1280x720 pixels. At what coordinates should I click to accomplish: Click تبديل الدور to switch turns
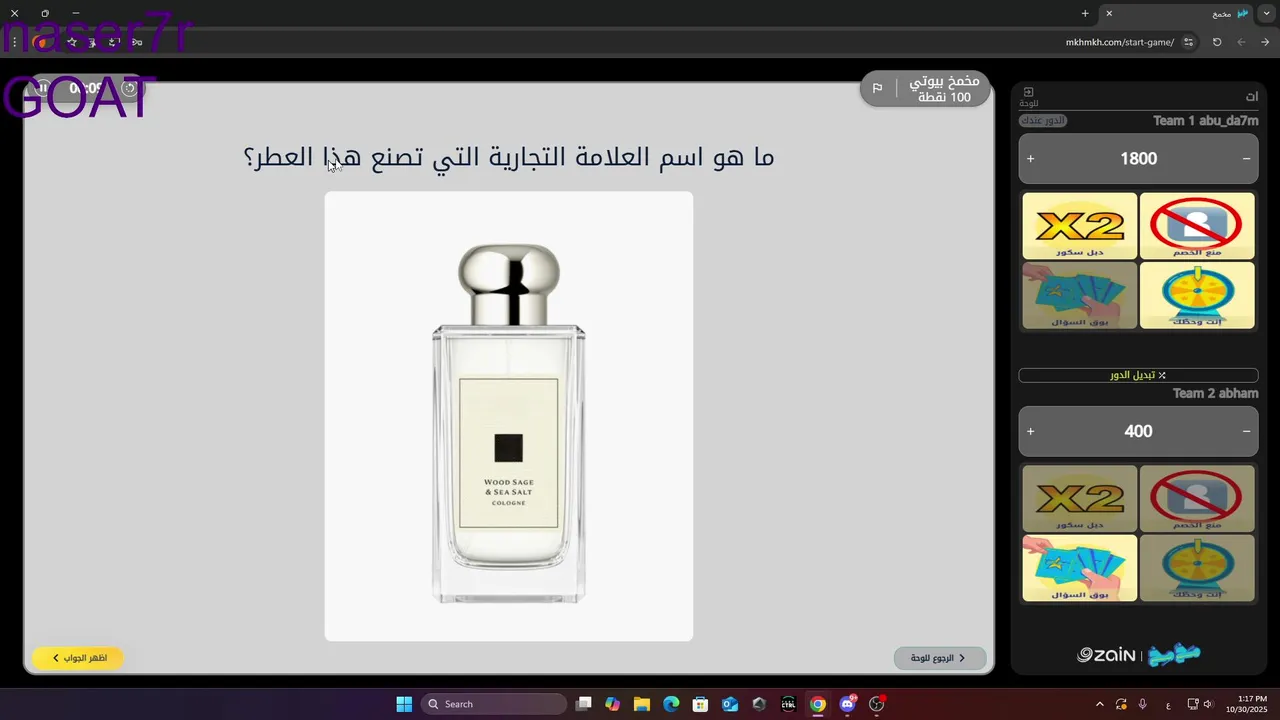pyautogui.click(x=1138, y=375)
